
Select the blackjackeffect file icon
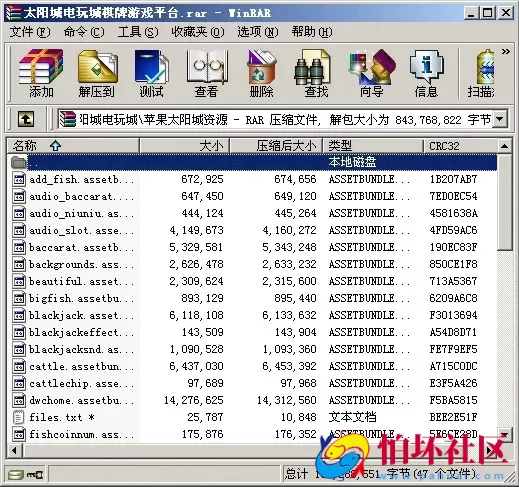coord(19,332)
